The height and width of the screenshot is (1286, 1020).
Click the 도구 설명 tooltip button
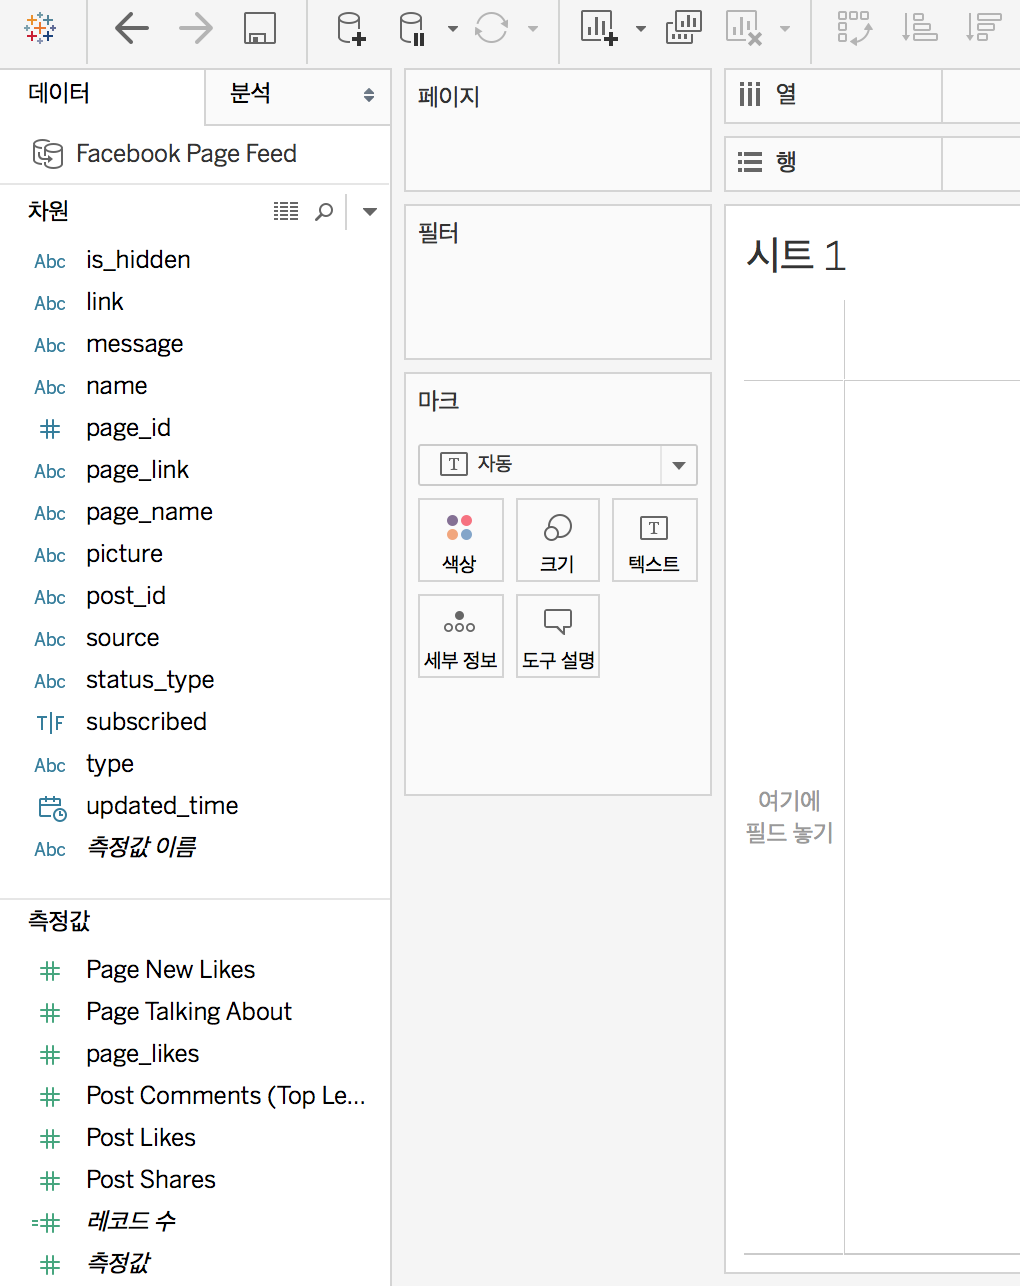pyautogui.click(x=558, y=636)
